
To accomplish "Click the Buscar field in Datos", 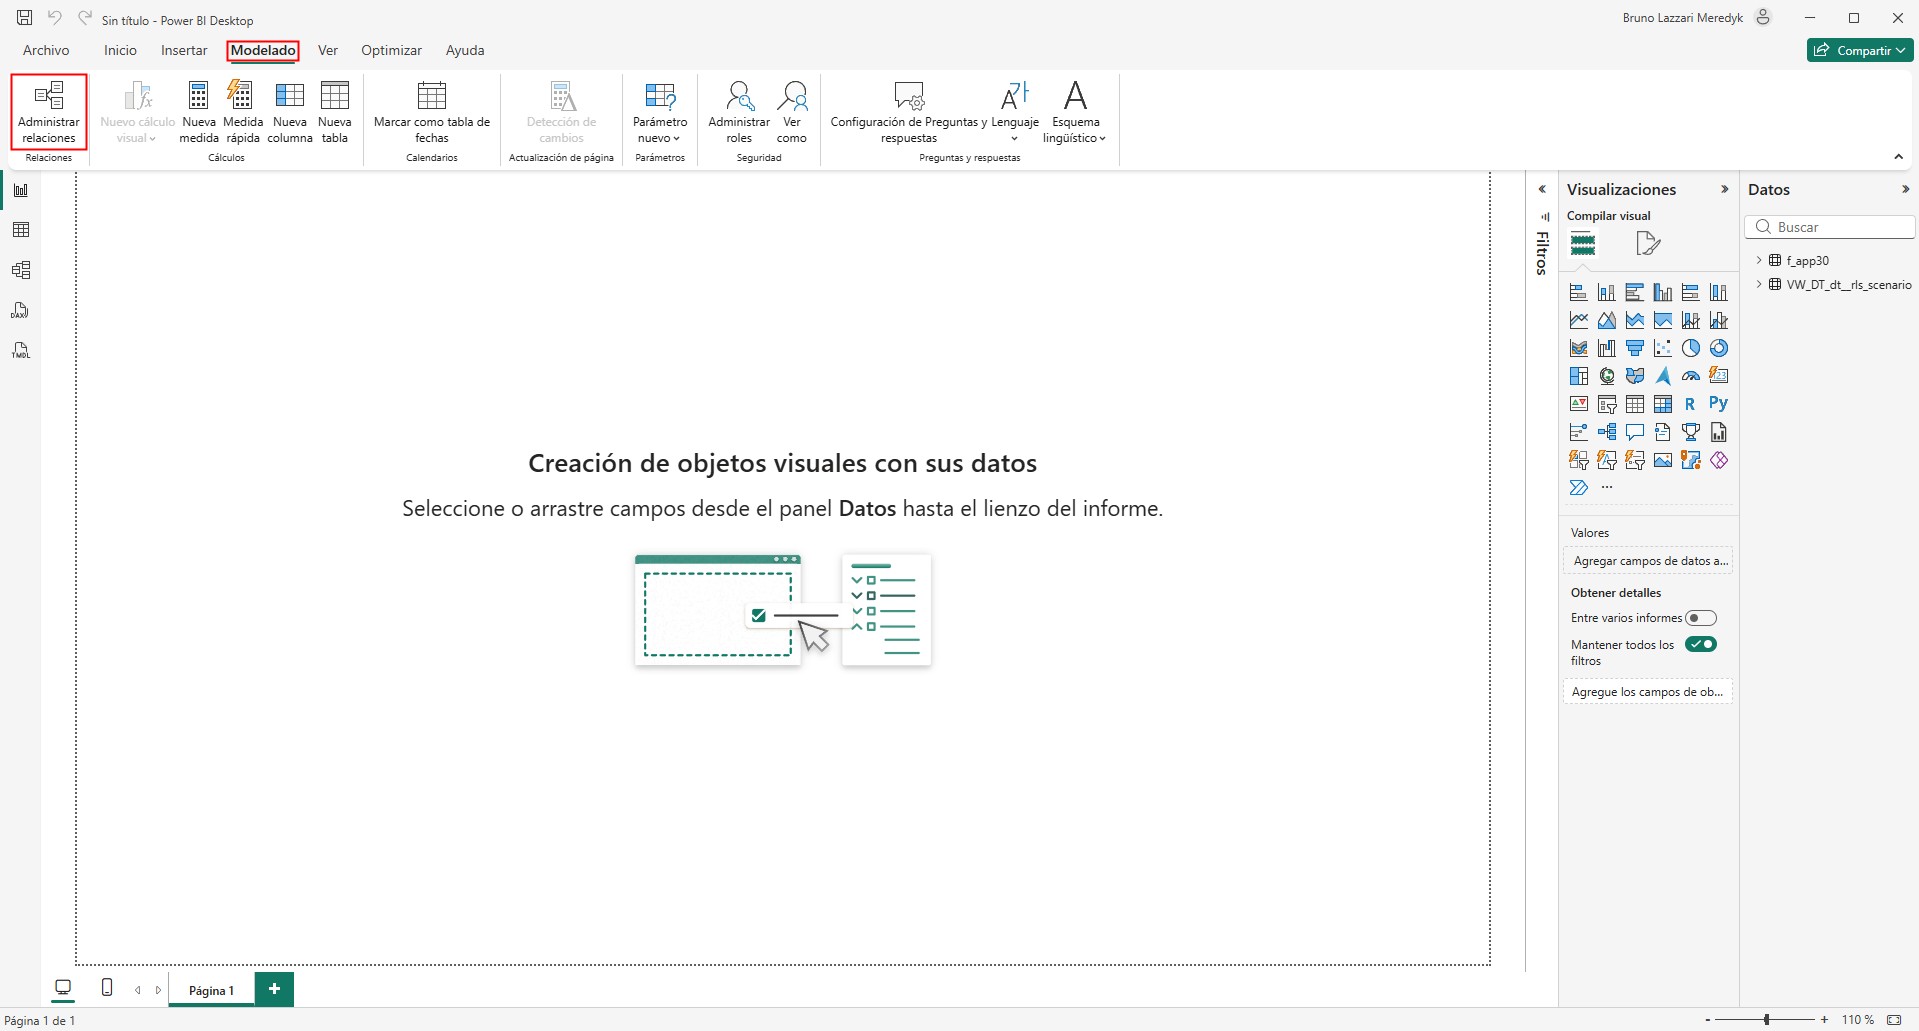I will pyautogui.click(x=1830, y=227).
